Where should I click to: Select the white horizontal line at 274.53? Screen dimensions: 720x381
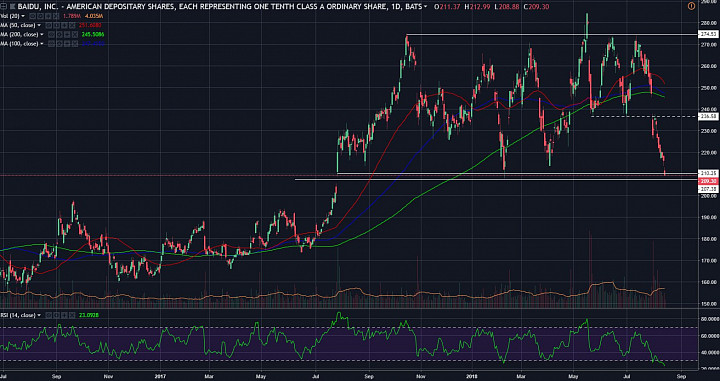coord(551,35)
